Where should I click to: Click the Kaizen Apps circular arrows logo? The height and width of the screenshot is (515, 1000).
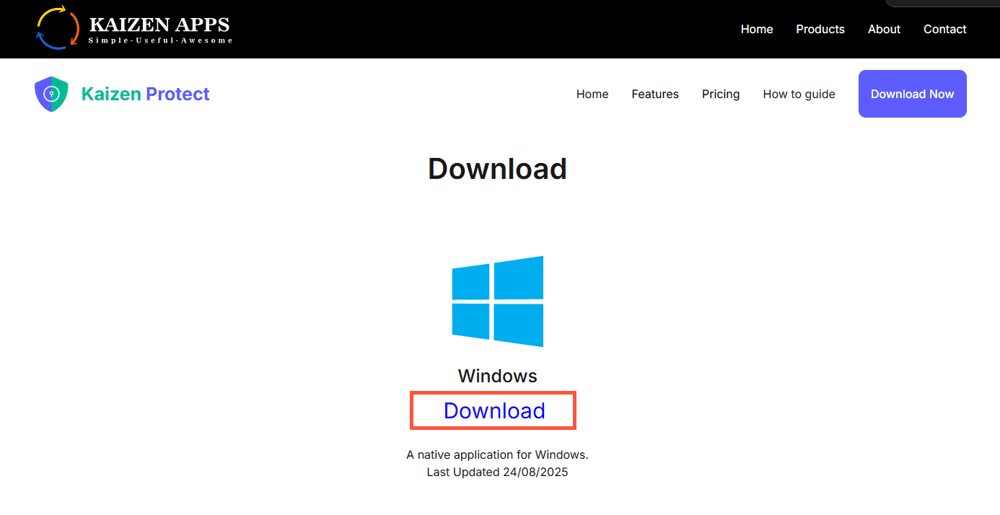coord(57,28)
